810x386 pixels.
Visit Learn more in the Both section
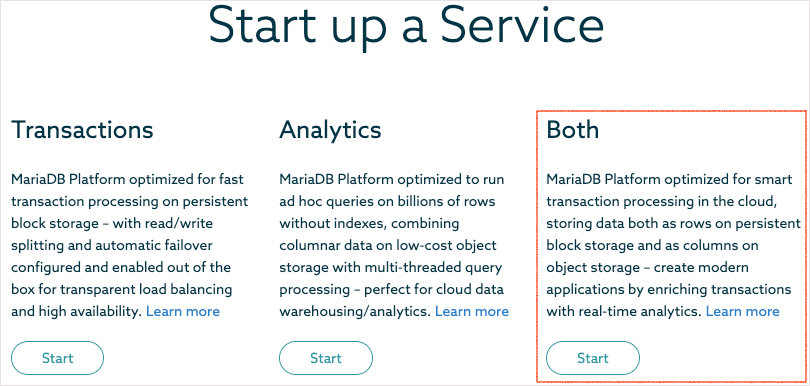[x=742, y=311]
